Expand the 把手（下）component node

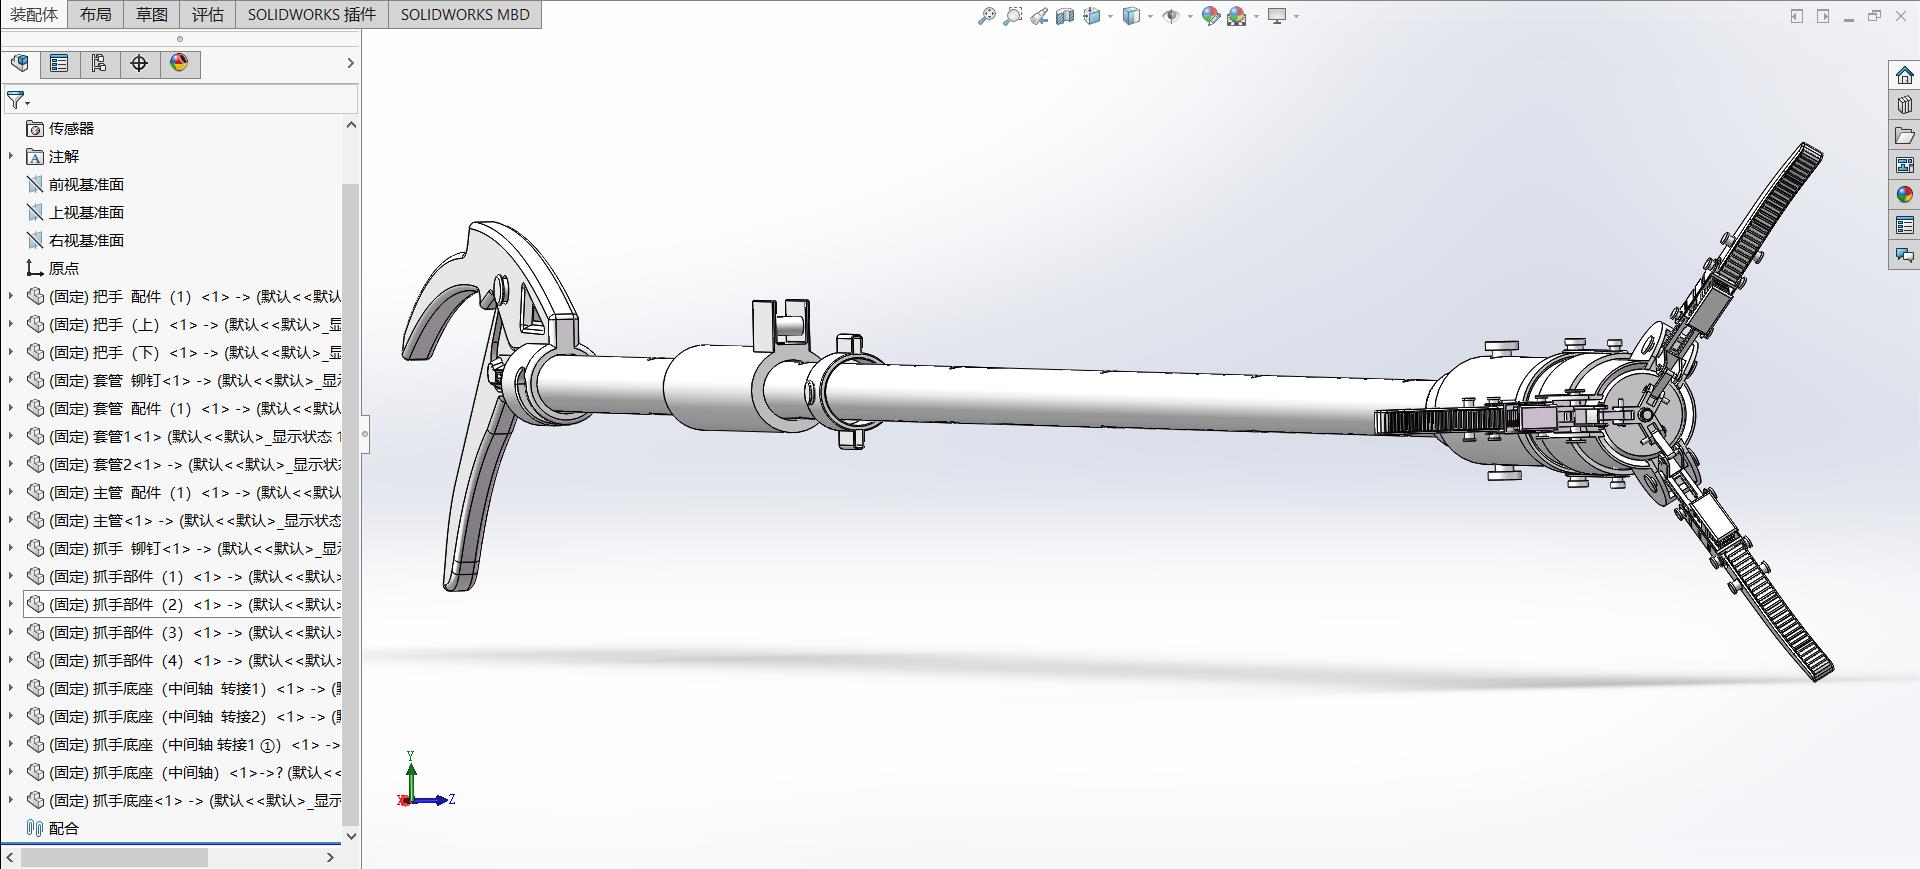click(x=11, y=352)
